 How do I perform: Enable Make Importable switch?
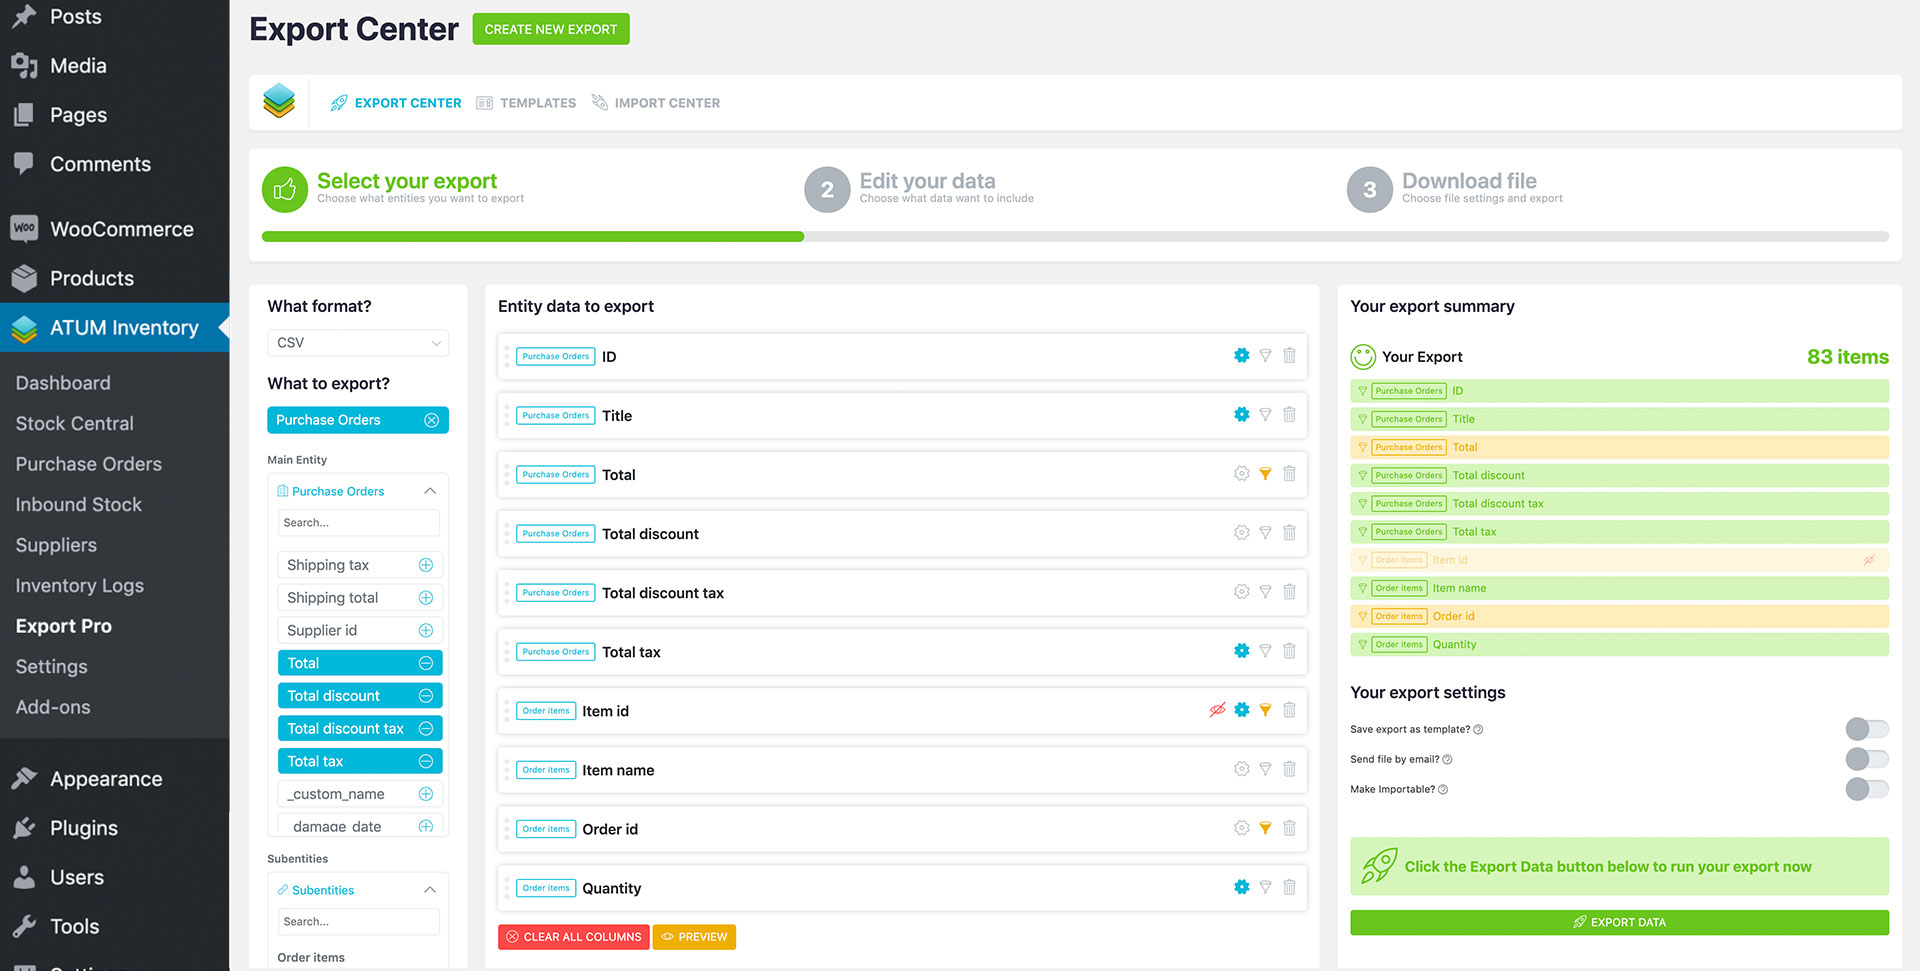(x=1867, y=789)
